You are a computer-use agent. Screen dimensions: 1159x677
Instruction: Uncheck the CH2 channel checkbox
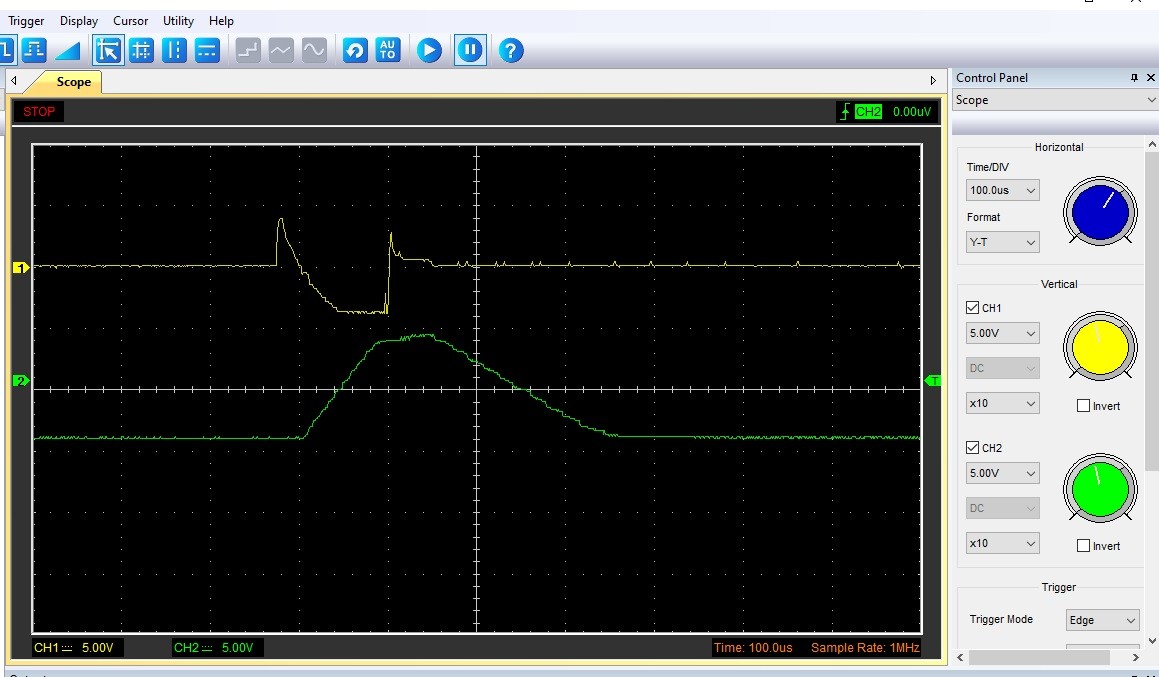point(973,448)
